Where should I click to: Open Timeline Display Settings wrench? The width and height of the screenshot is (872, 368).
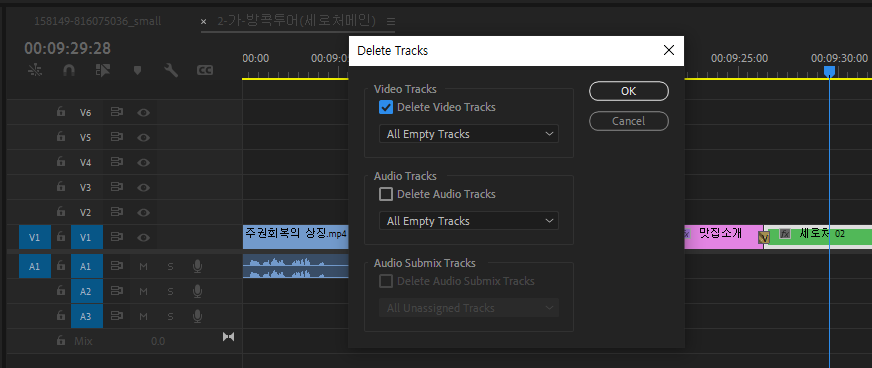(x=171, y=71)
